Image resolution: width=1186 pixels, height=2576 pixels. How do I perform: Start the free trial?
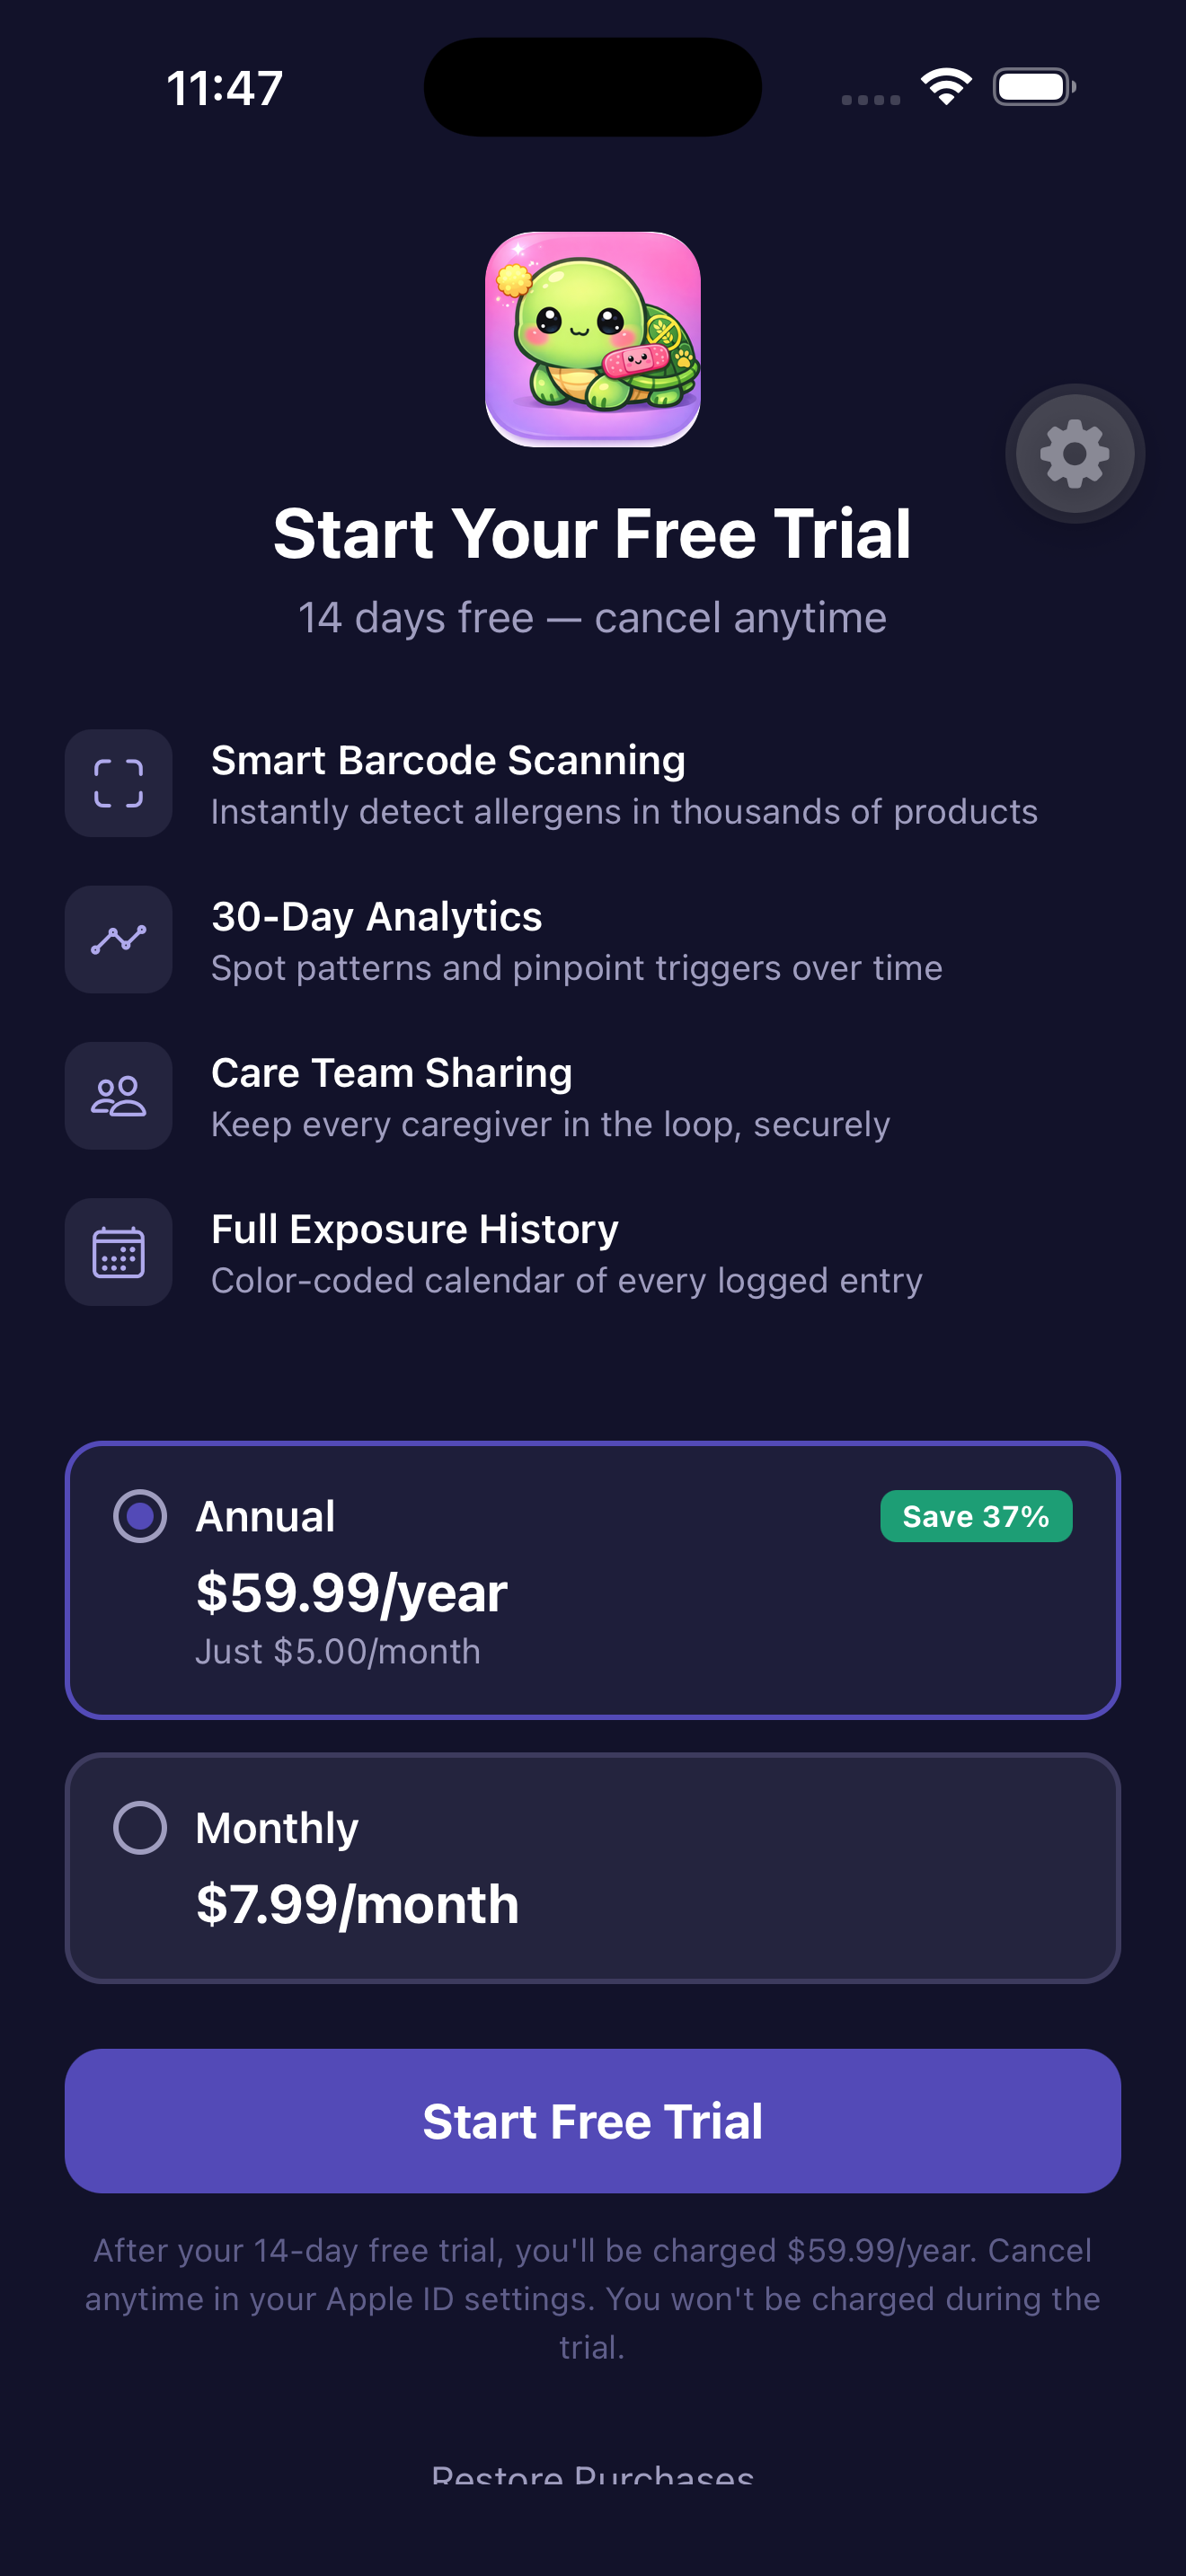pos(592,2121)
